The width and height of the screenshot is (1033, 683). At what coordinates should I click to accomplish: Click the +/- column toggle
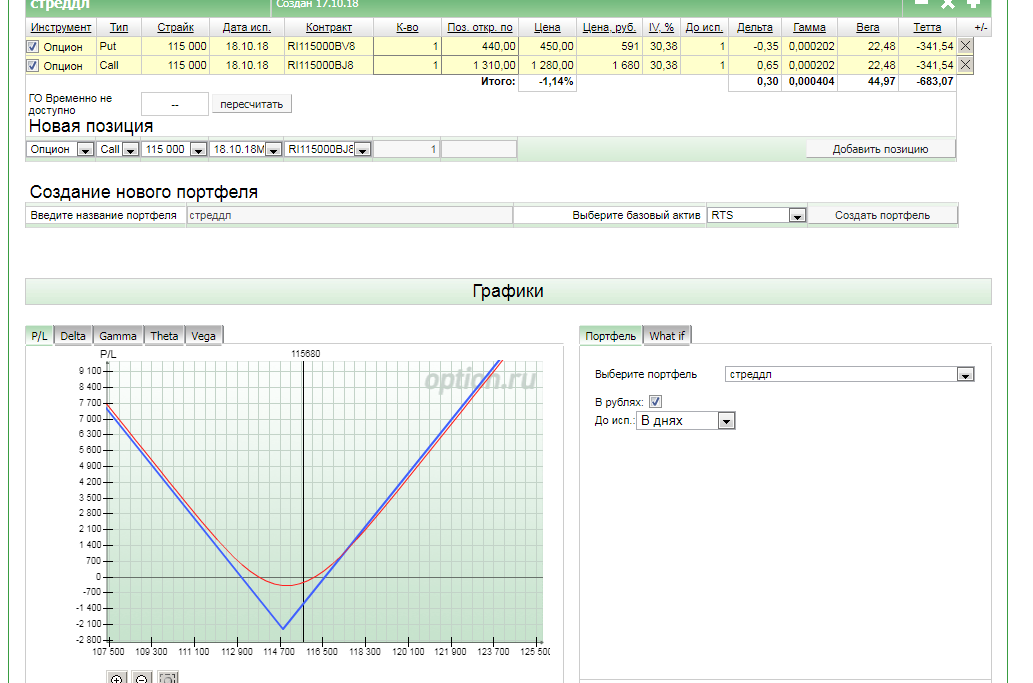click(981, 28)
